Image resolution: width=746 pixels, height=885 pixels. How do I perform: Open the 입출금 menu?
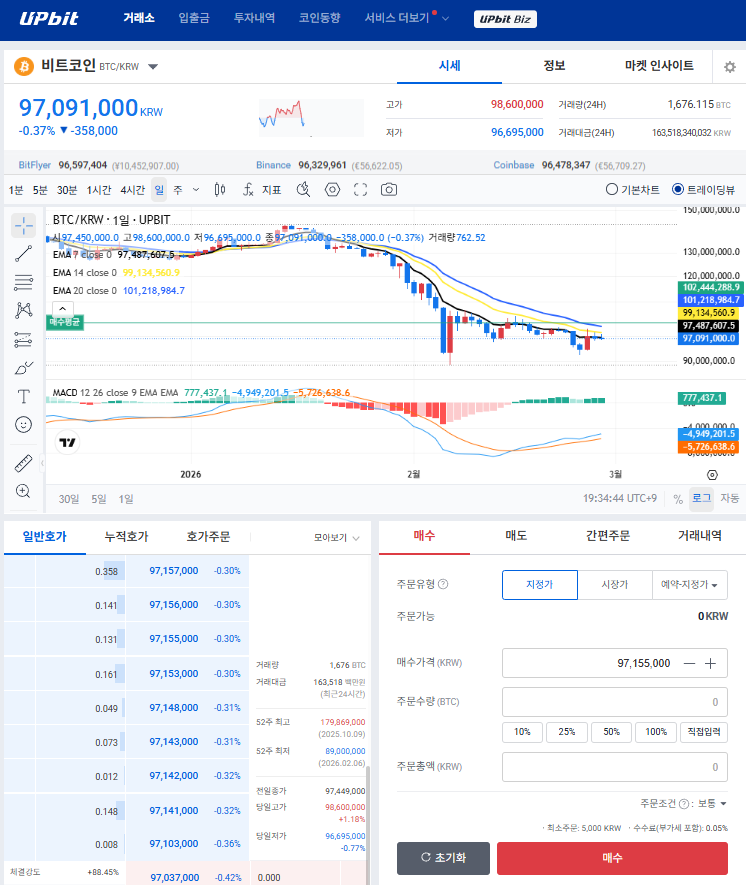click(194, 18)
